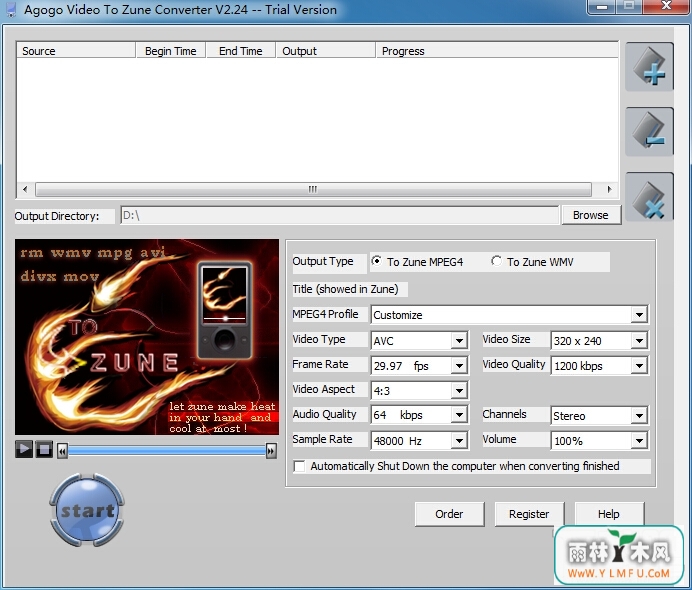The width and height of the screenshot is (692, 590).
Task: Click the add video file icon
Action: coord(649,67)
